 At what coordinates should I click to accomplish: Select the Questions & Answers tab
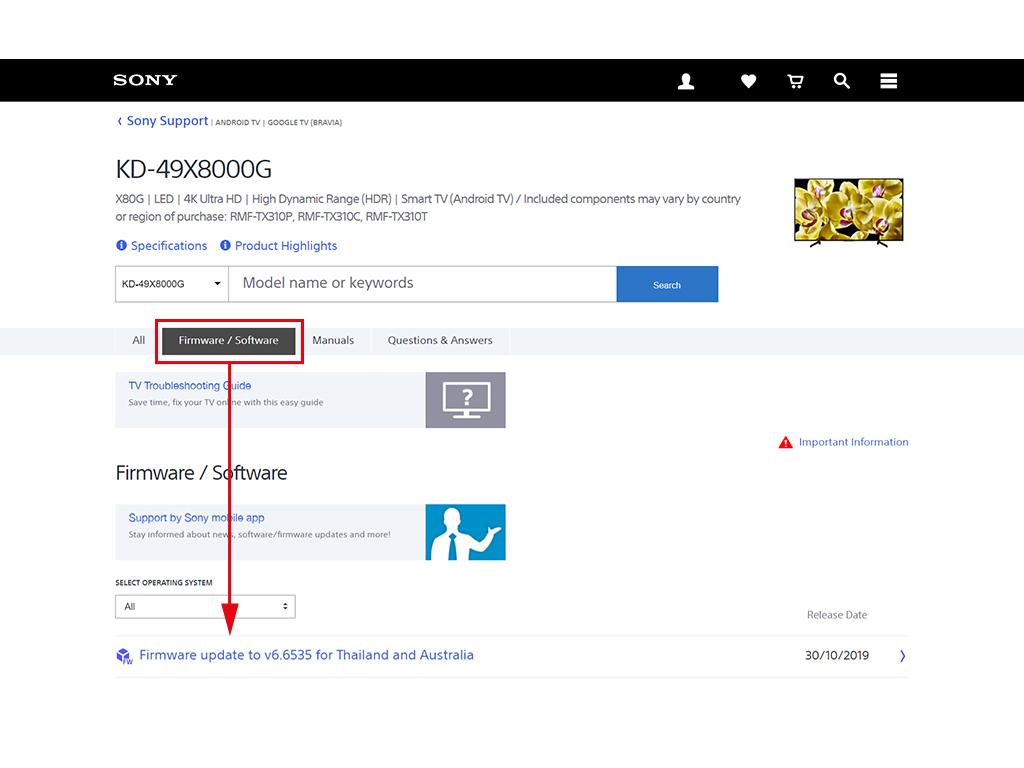click(440, 340)
